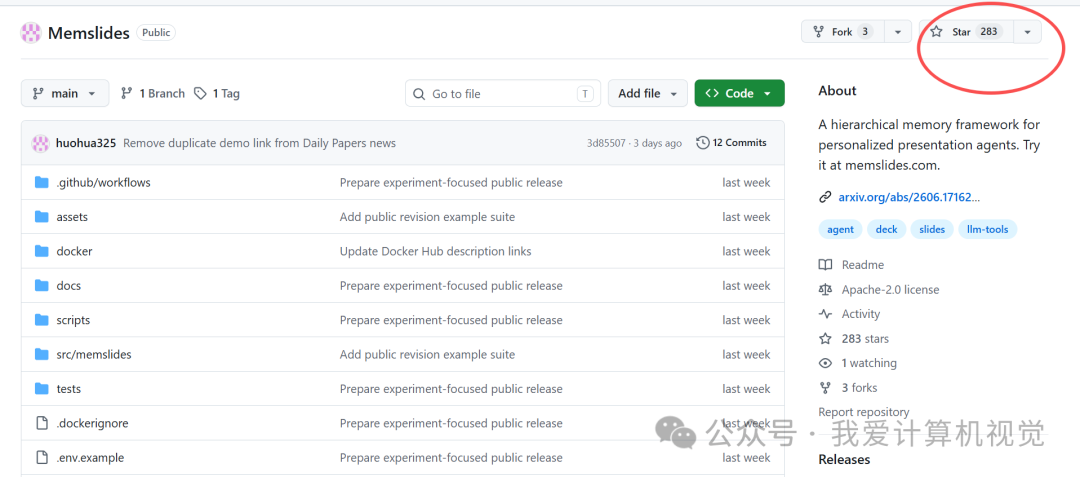
Task: Open 'Update Docker Hub description links' commit
Action: 435,251
